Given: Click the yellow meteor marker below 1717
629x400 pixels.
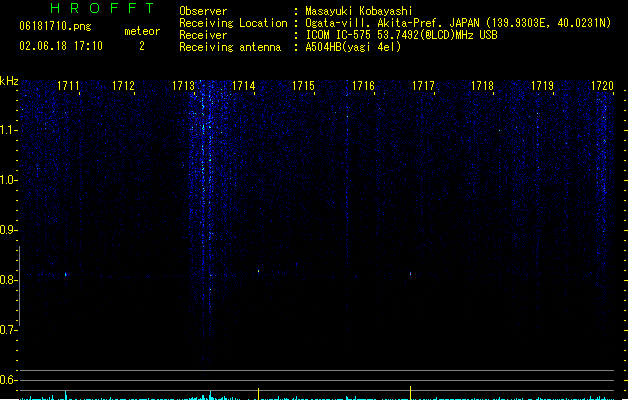Looking at the screenshot, I should pos(410,393).
